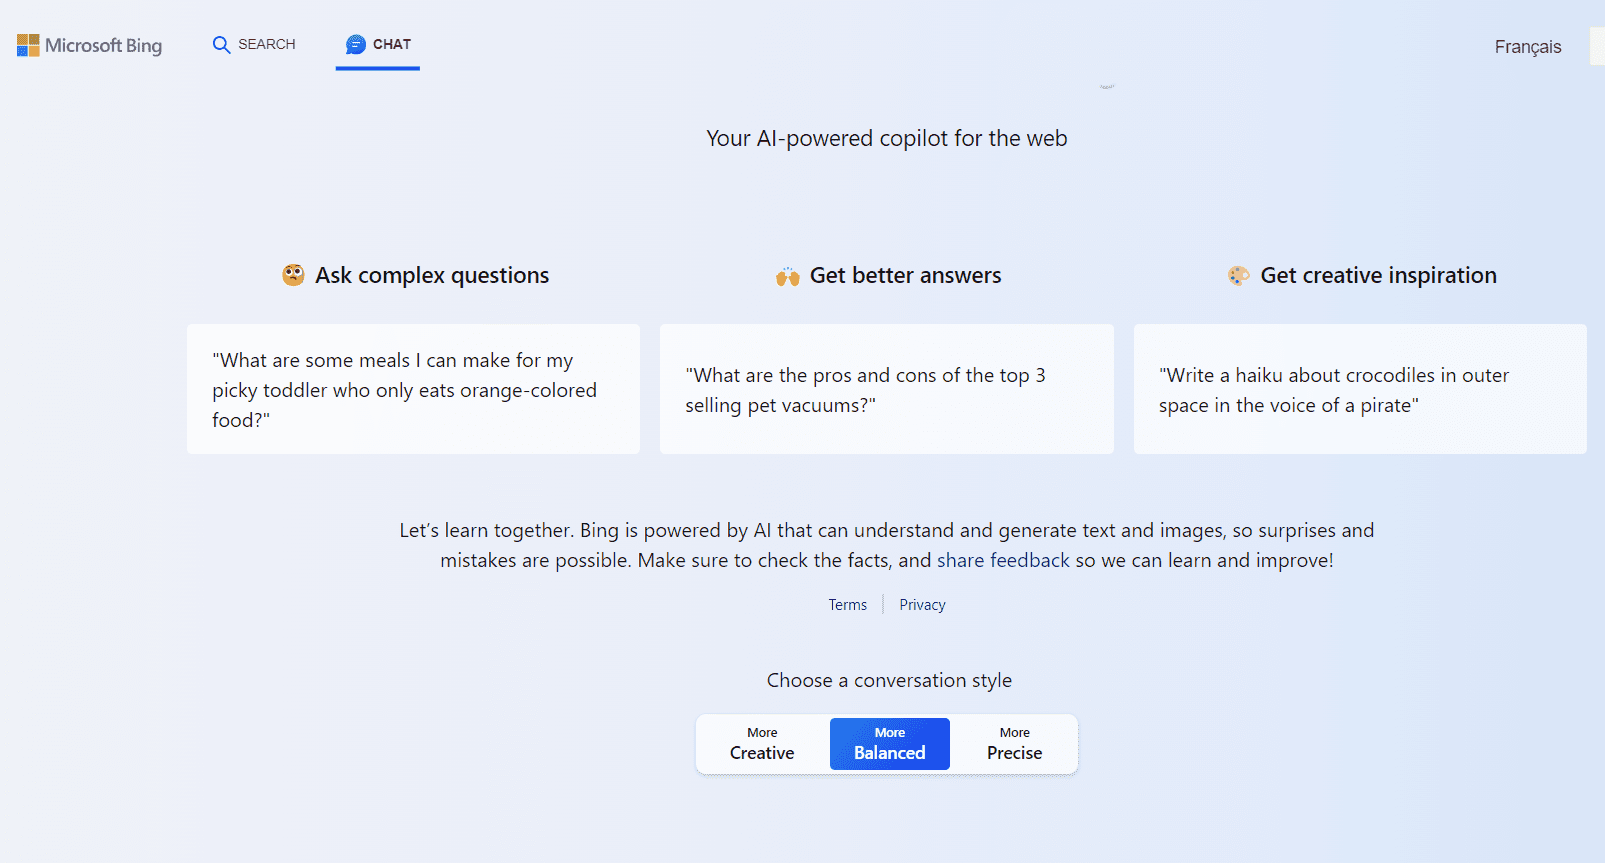Choose the crocodile haiku pirate prompt
This screenshot has height=863, width=1605.
pyautogui.click(x=1359, y=389)
